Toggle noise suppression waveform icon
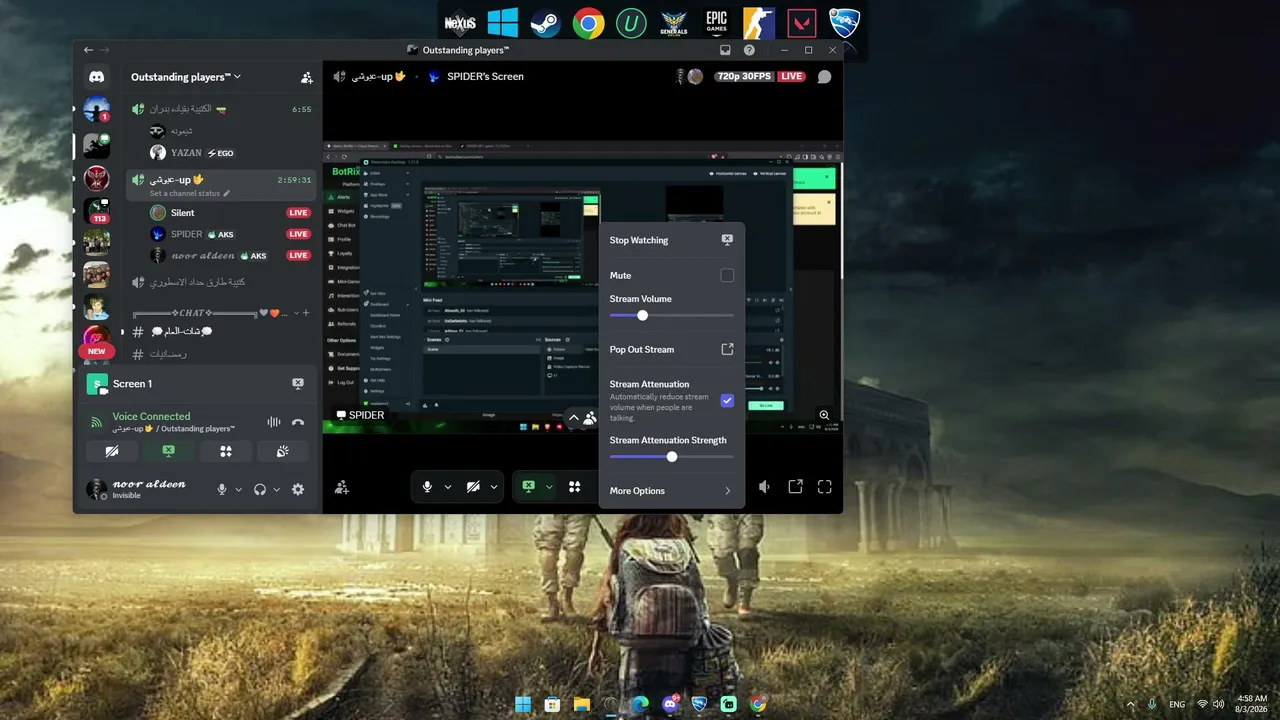Image resolution: width=1280 pixels, height=720 pixels. click(x=273, y=422)
